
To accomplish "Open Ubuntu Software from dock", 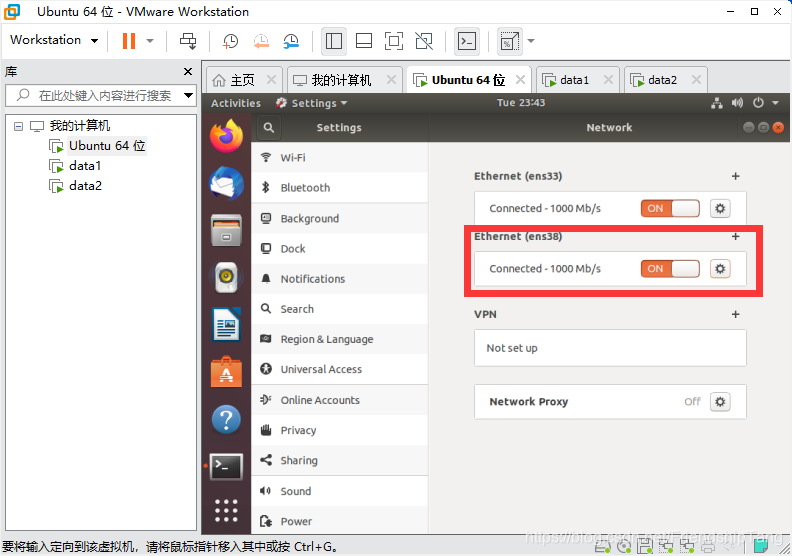I will [x=226, y=372].
